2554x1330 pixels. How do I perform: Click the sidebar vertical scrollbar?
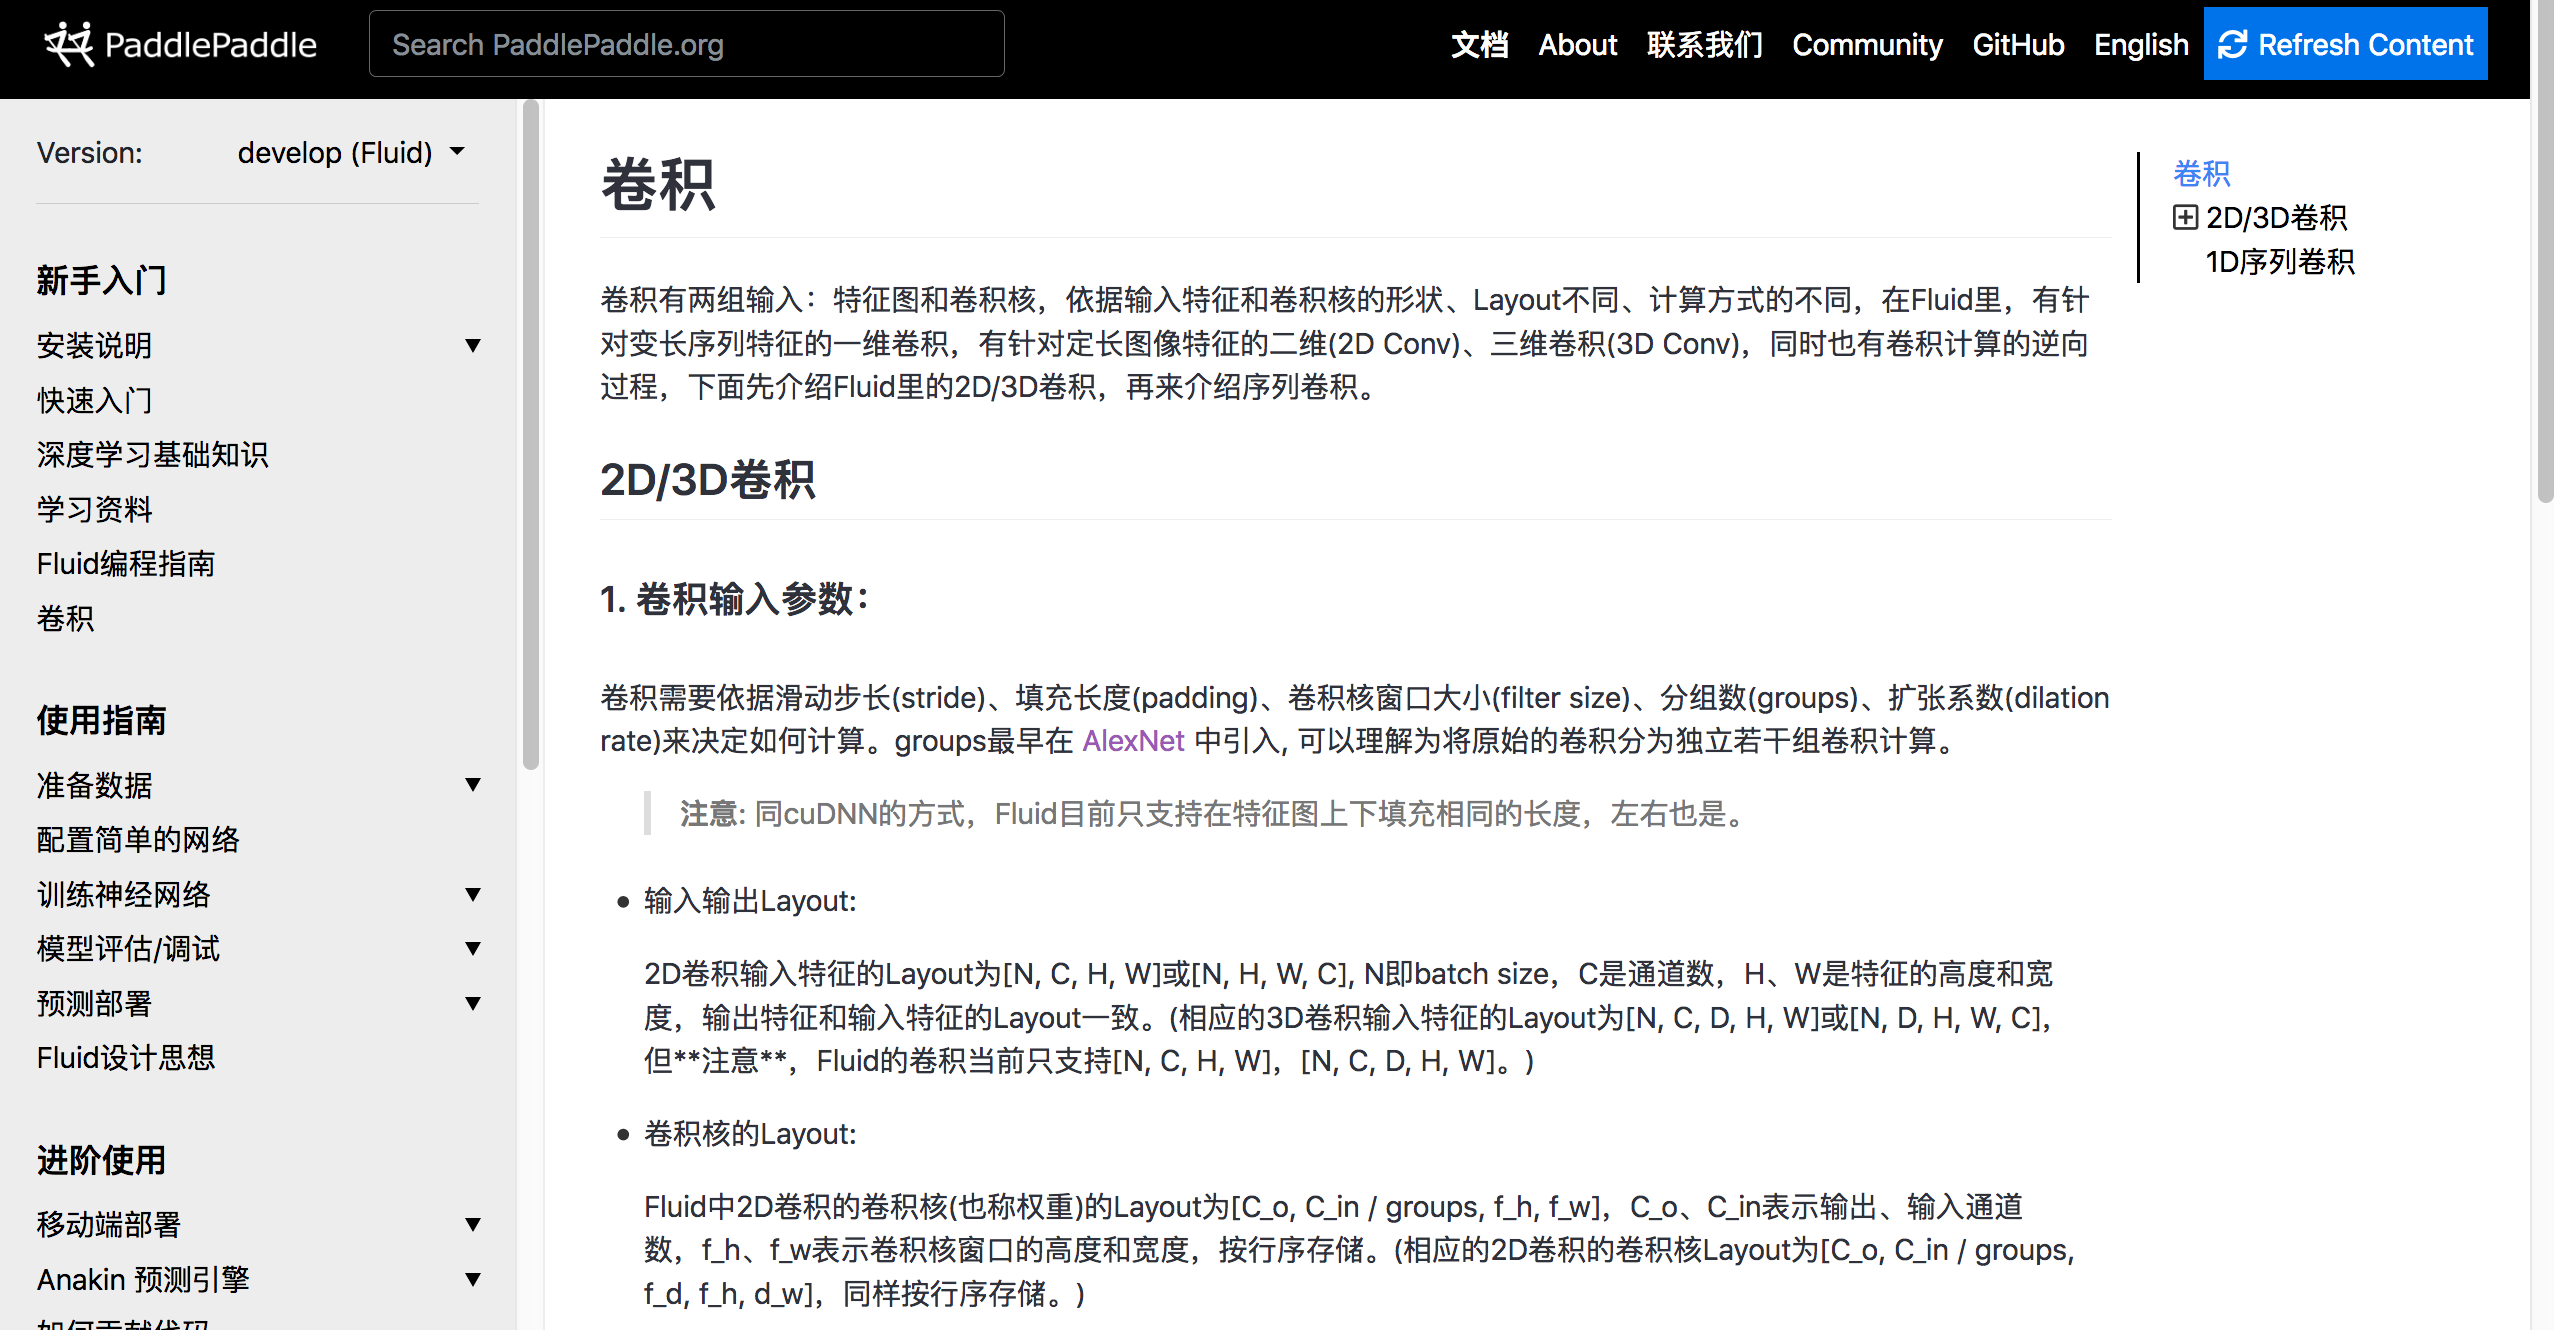[530, 434]
